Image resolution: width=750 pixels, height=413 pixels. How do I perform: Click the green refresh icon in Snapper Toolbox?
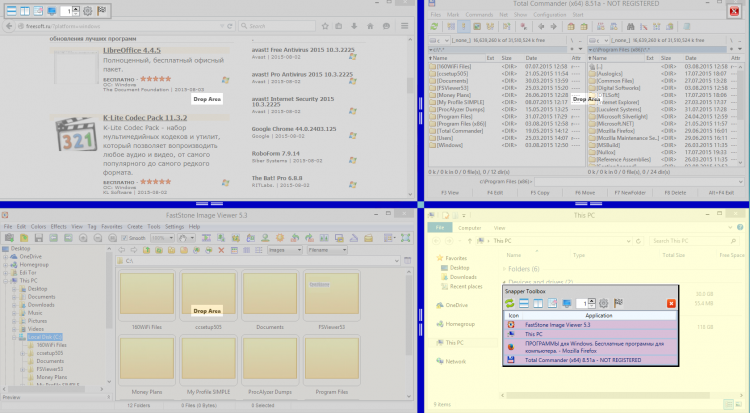coord(511,303)
